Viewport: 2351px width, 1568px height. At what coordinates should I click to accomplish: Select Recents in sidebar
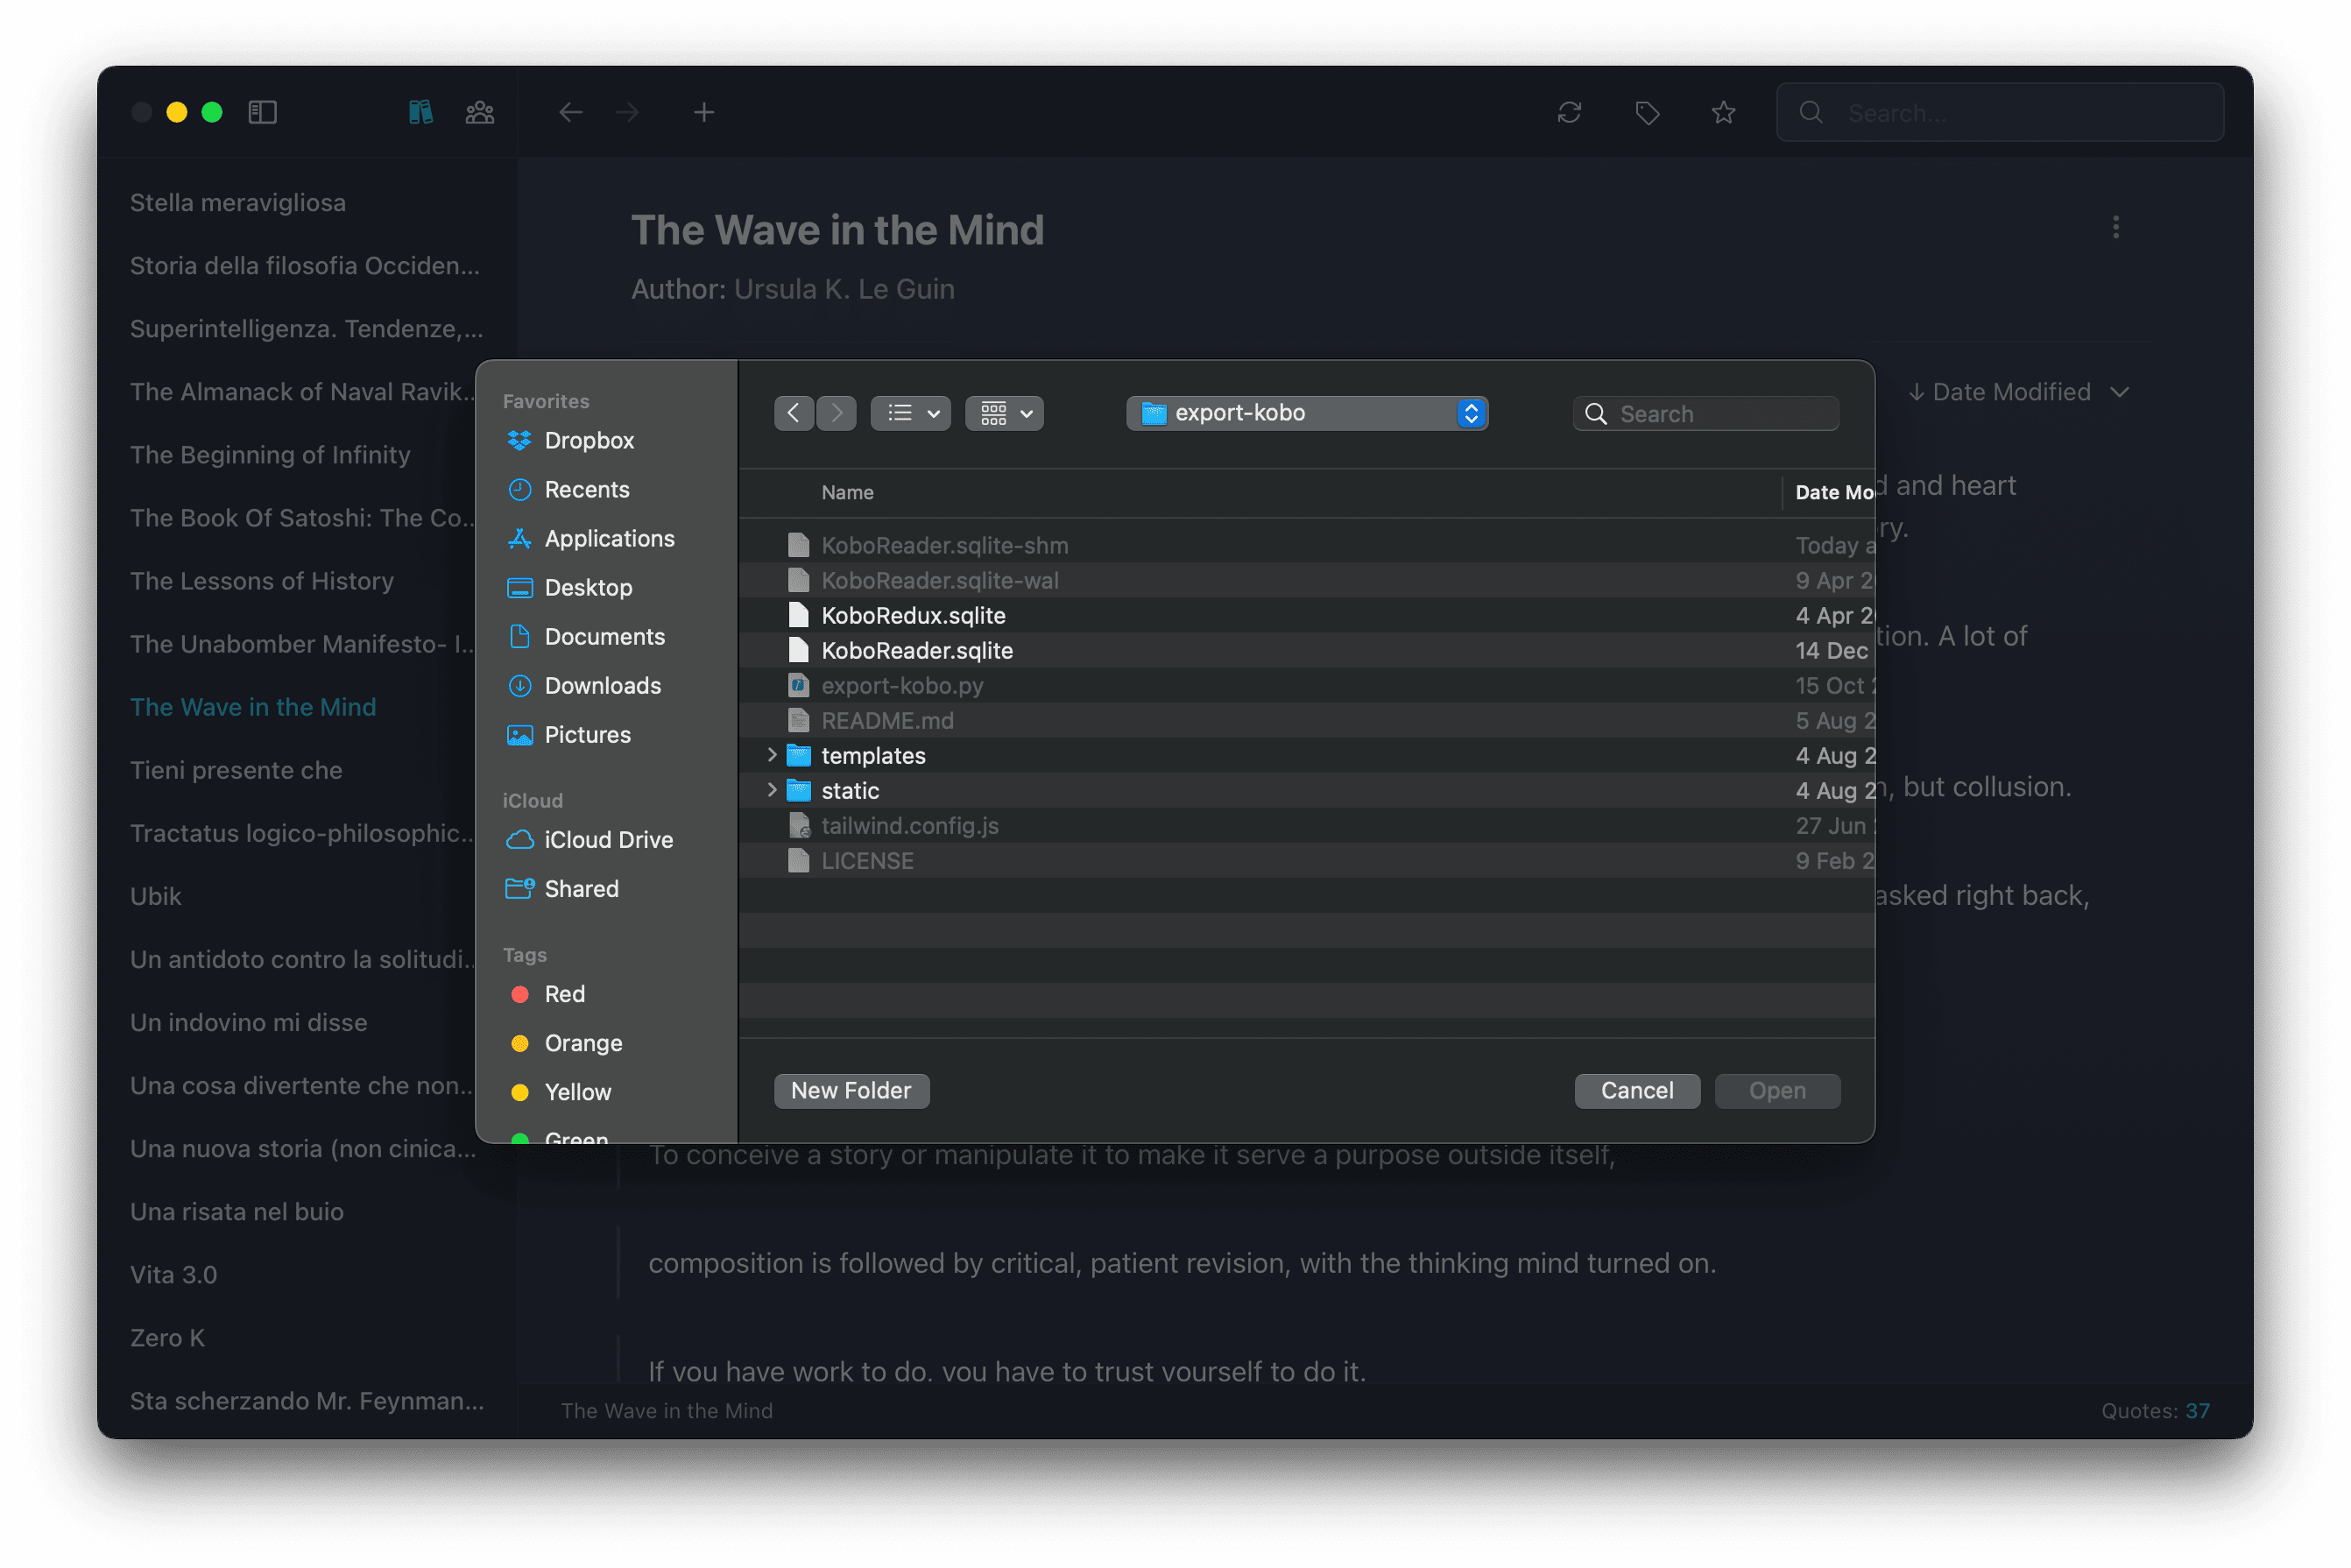587,489
